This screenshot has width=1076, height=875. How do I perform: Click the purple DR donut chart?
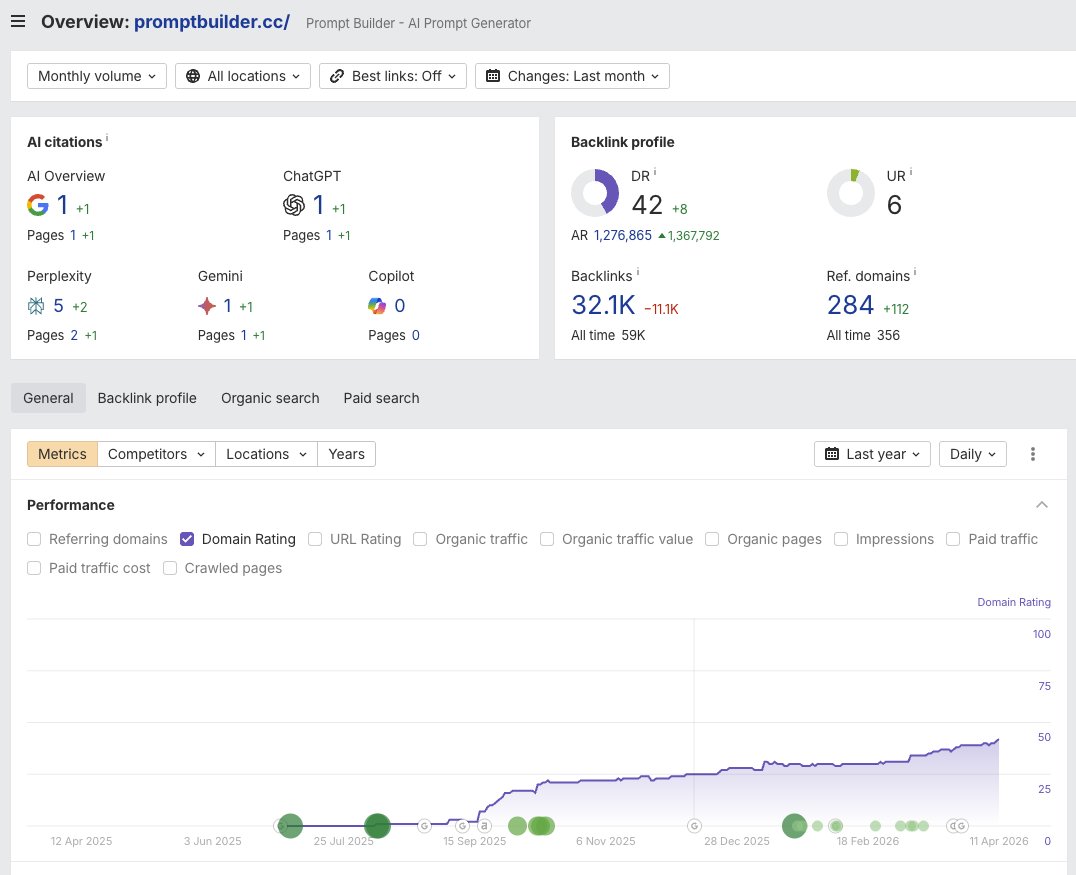click(x=595, y=193)
